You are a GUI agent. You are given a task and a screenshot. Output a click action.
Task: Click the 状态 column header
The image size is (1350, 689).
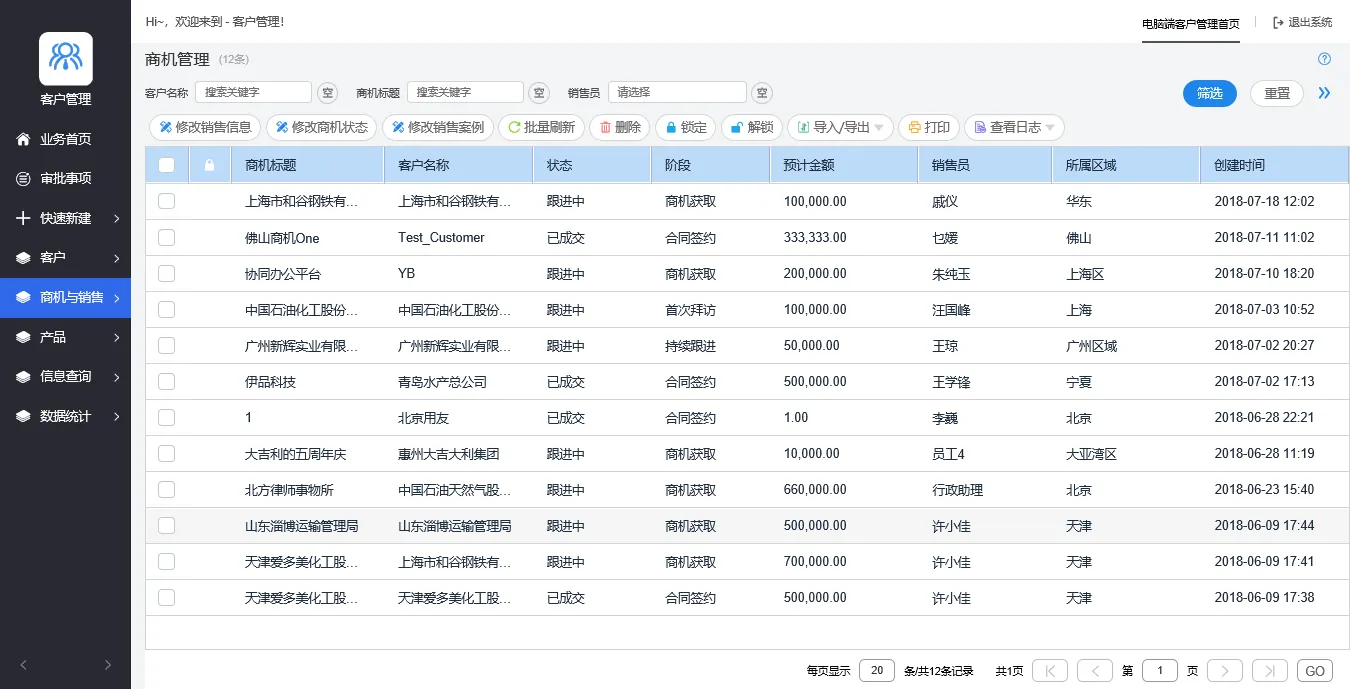[x=592, y=165]
